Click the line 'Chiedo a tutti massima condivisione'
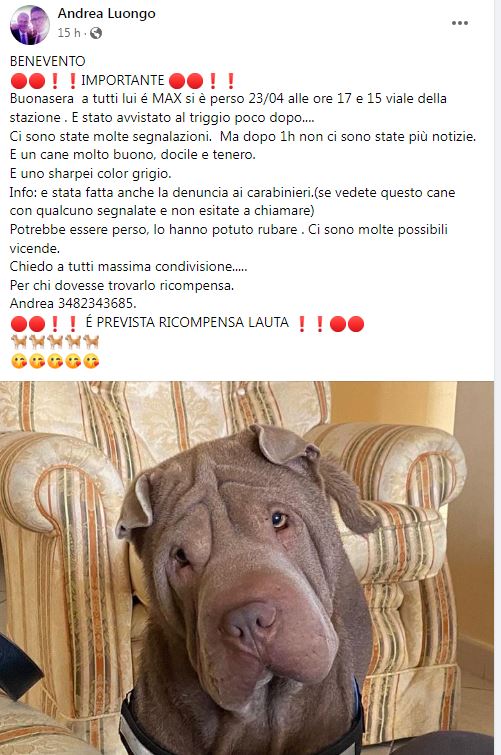This screenshot has height=755, width=501. point(121,267)
